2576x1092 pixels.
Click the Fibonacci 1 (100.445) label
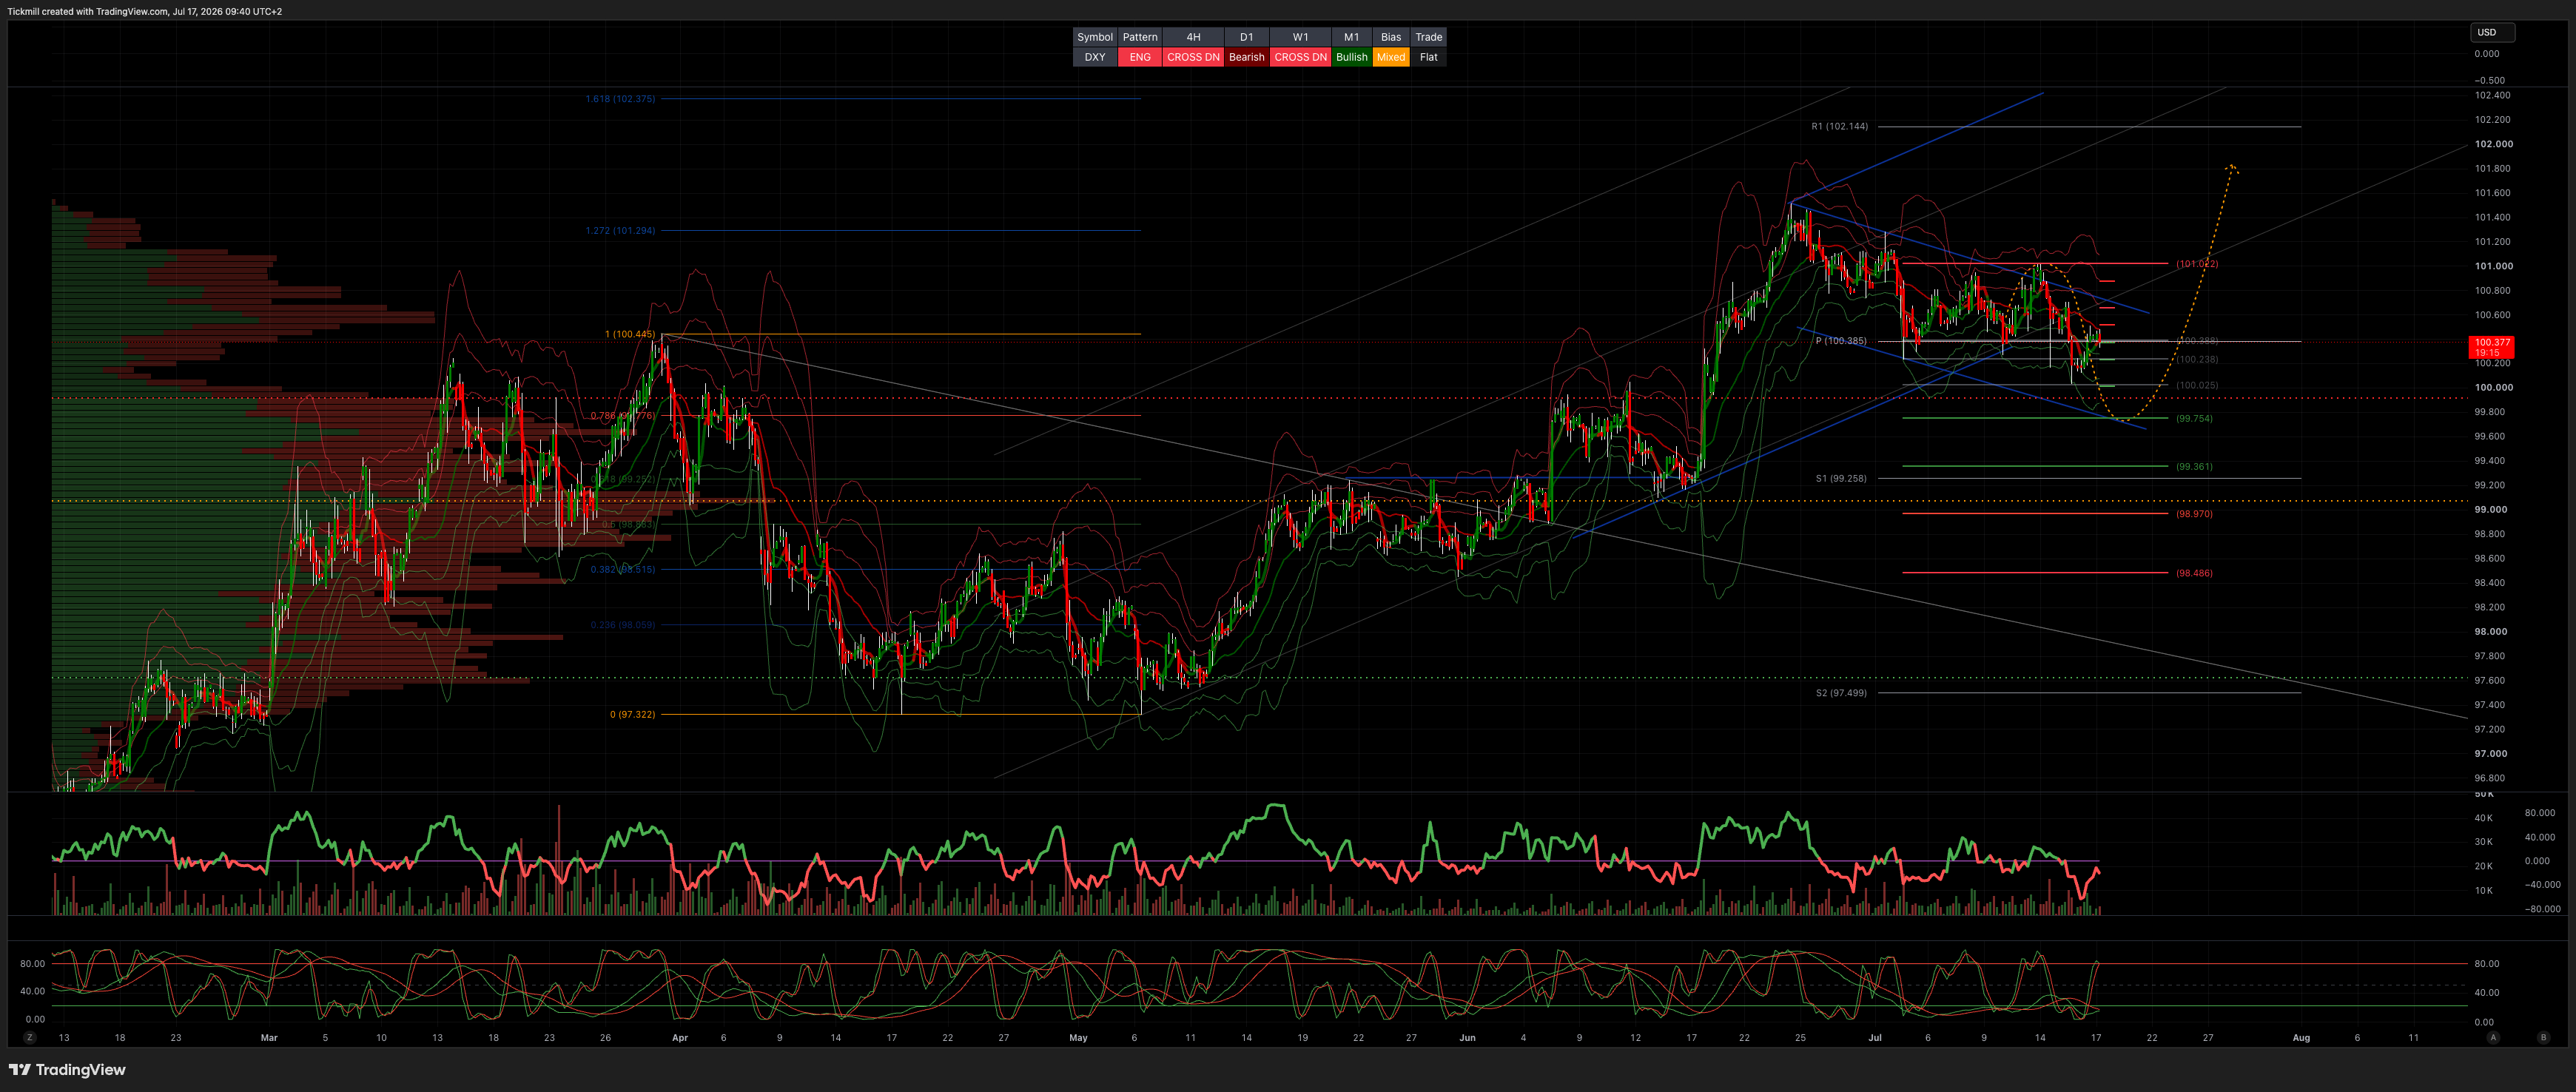coord(630,334)
